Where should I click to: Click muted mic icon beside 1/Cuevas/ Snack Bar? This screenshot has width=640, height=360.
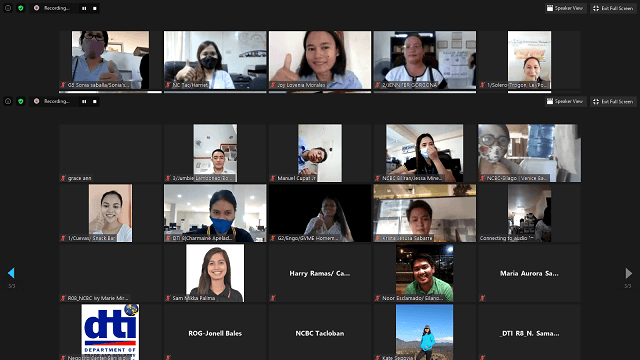[x=63, y=238]
